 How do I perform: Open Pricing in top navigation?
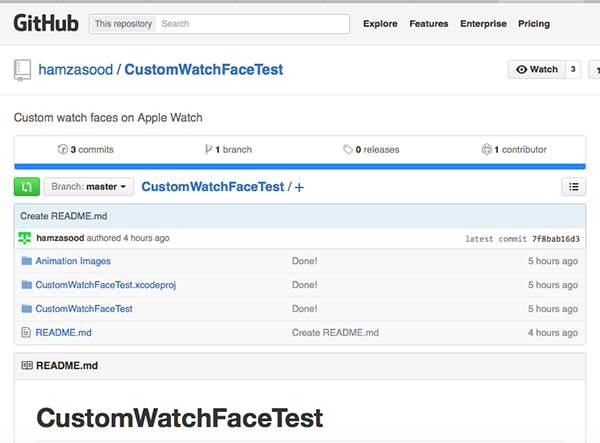[x=534, y=24]
